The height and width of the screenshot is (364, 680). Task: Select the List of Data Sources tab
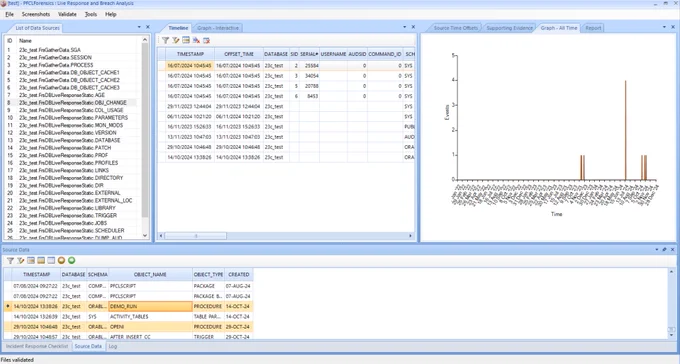[37, 28]
